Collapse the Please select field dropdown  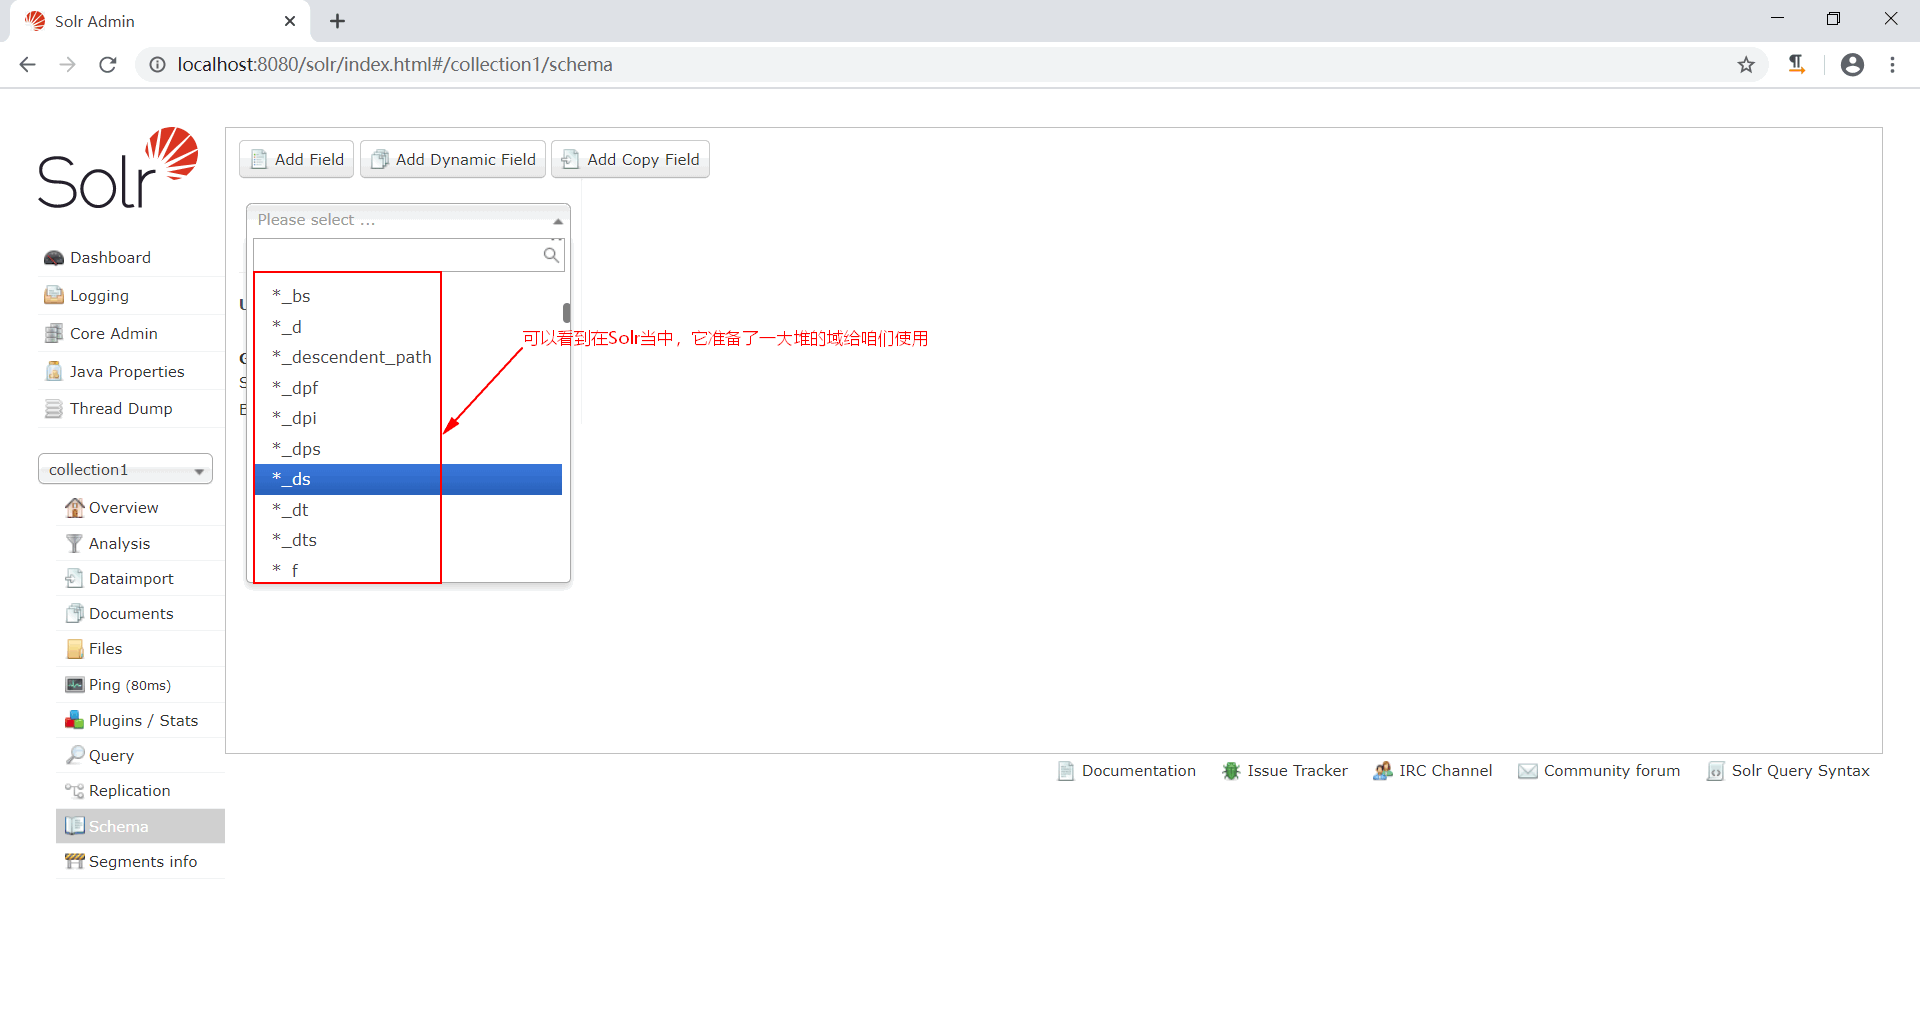coord(556,220)
